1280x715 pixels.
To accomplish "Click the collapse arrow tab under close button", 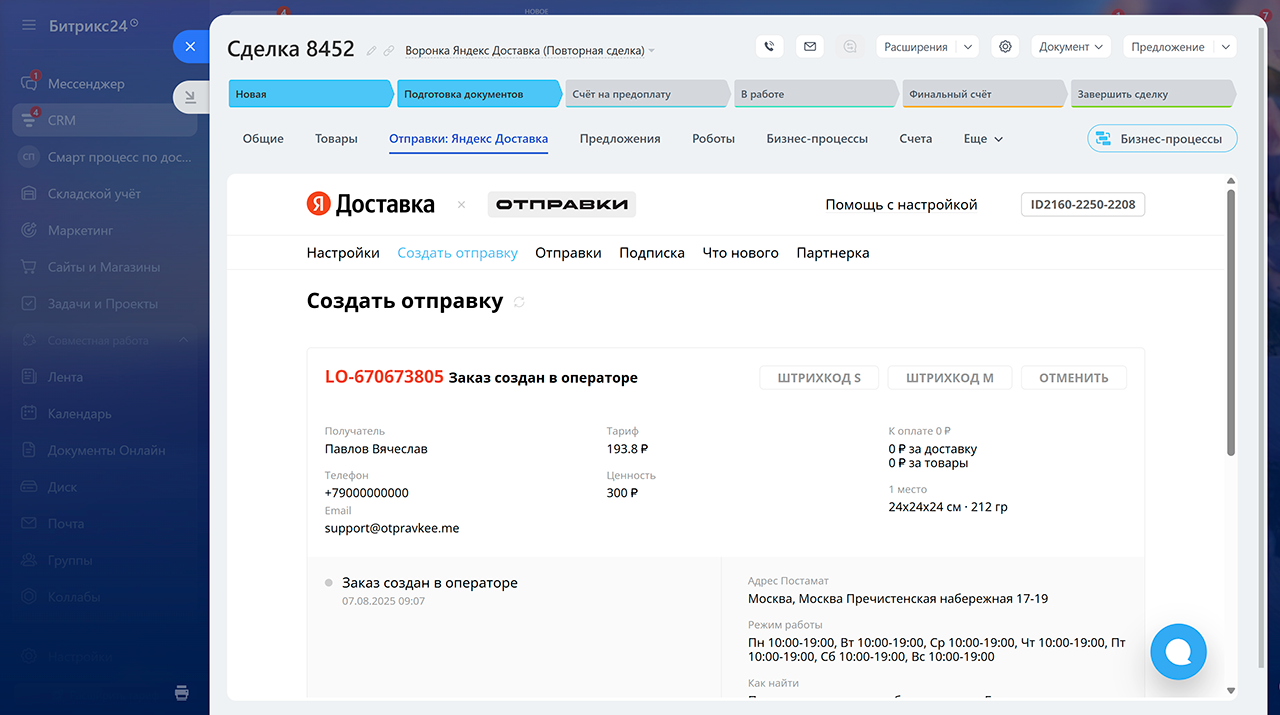I will (190, 96).
